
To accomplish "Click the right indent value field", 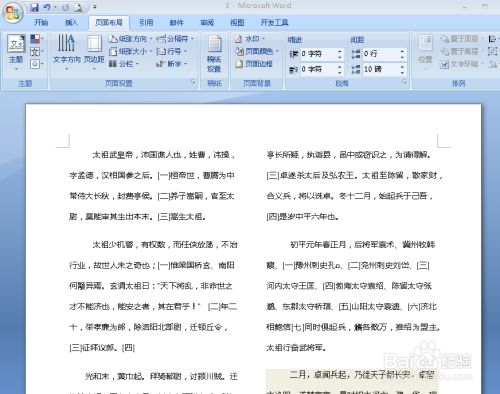I will [319, 69].
